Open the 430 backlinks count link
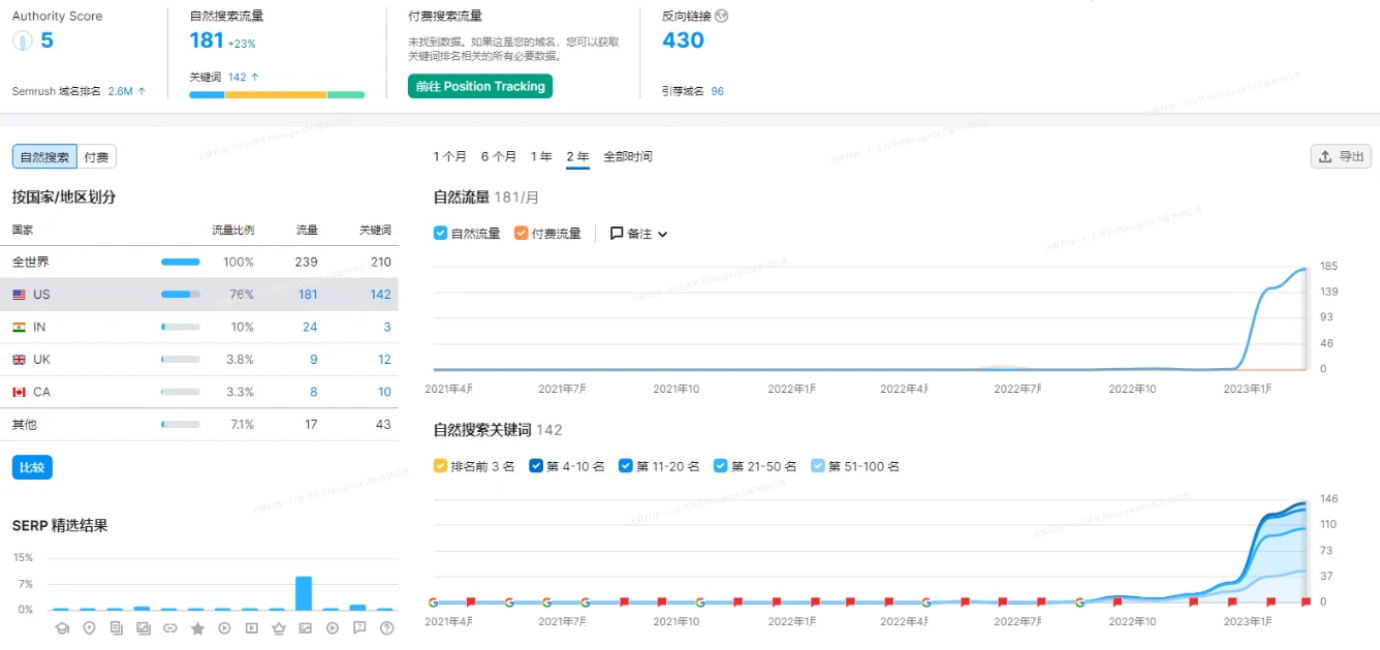 tap(683, 40)
